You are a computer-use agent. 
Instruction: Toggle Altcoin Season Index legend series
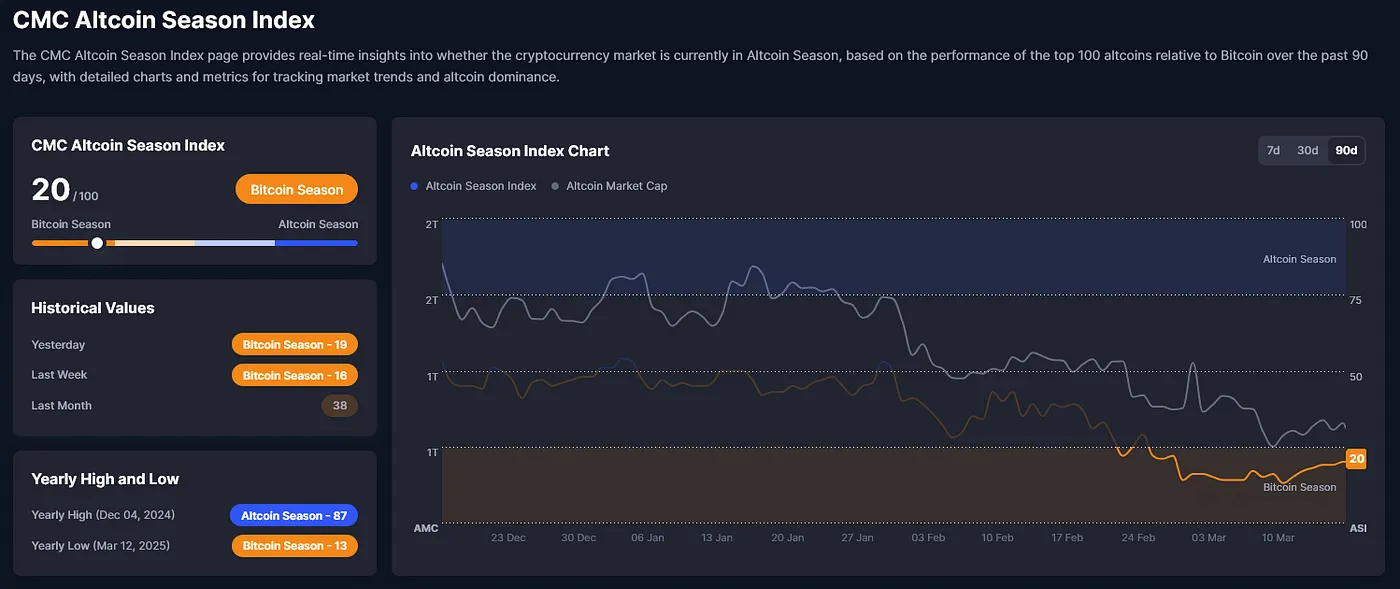coord(480,186)
